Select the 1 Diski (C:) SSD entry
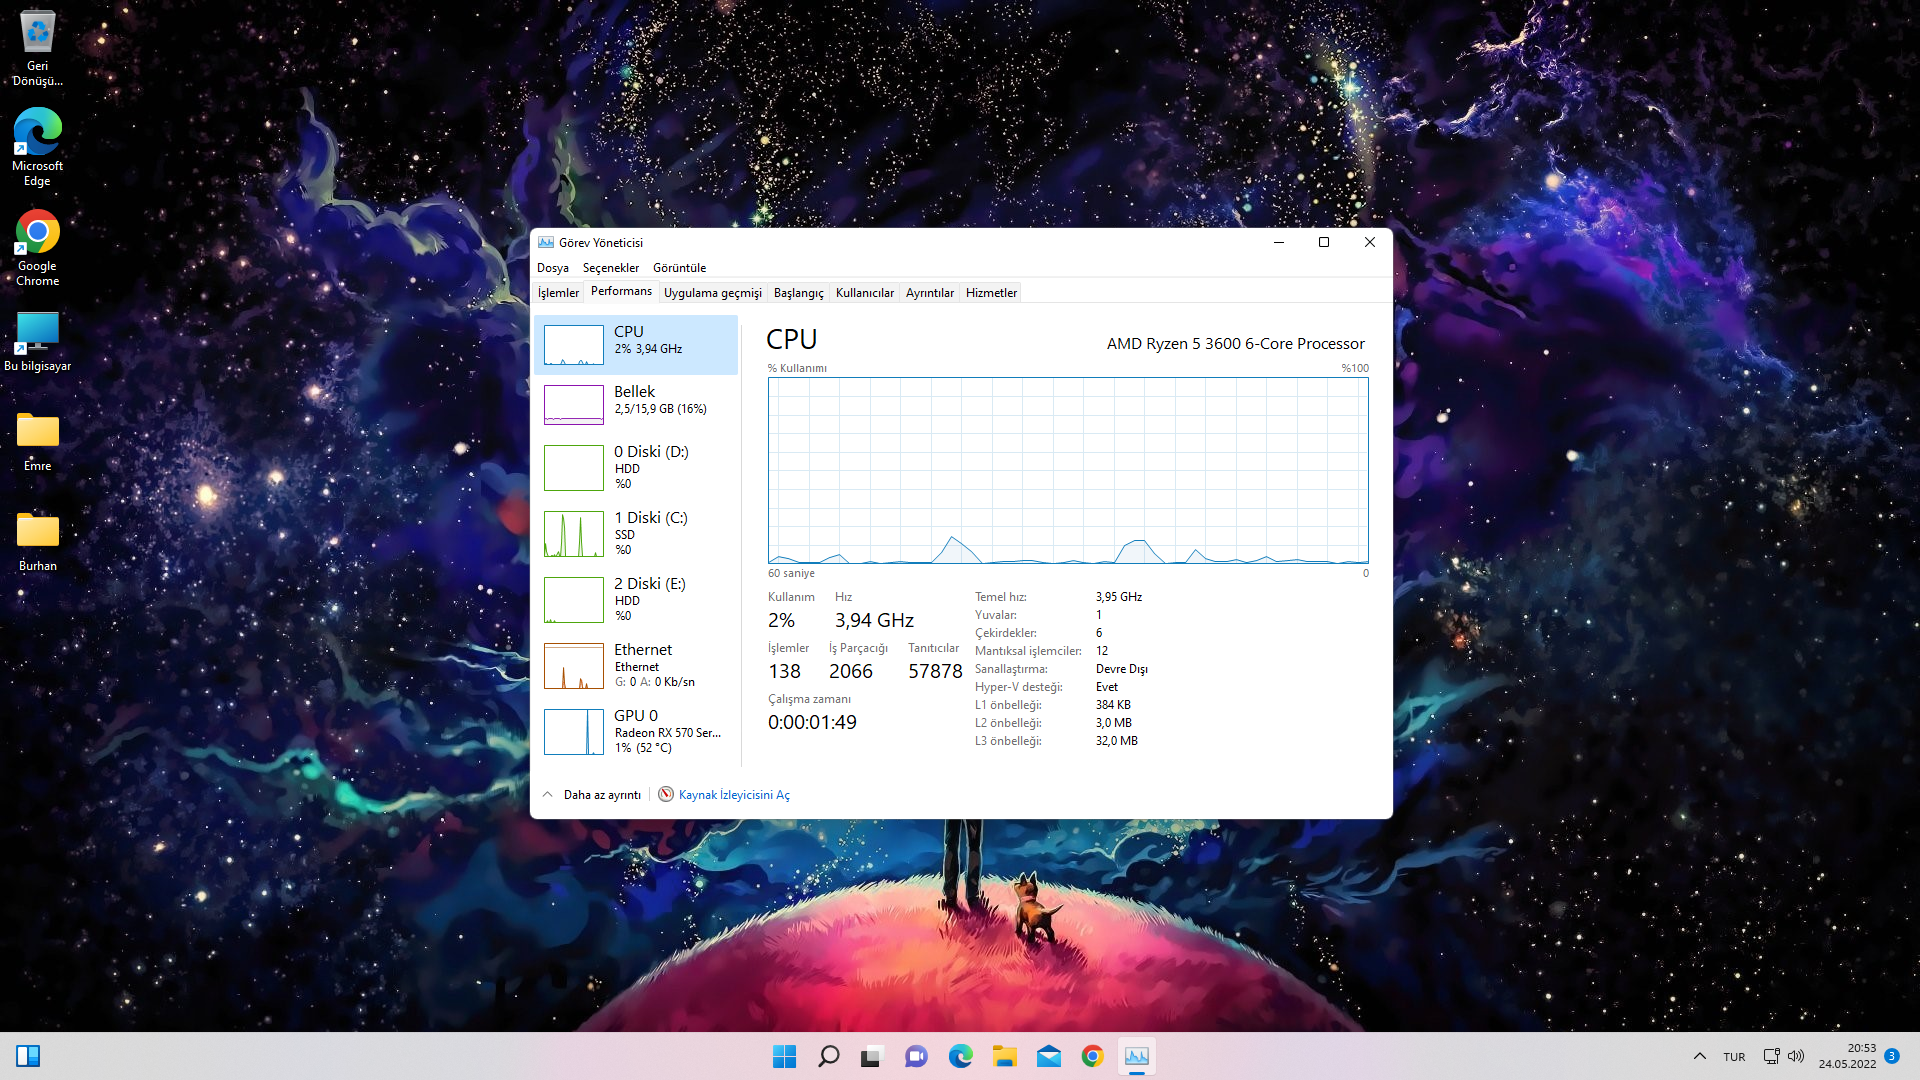1920x1080 pixels. (635, 533)
